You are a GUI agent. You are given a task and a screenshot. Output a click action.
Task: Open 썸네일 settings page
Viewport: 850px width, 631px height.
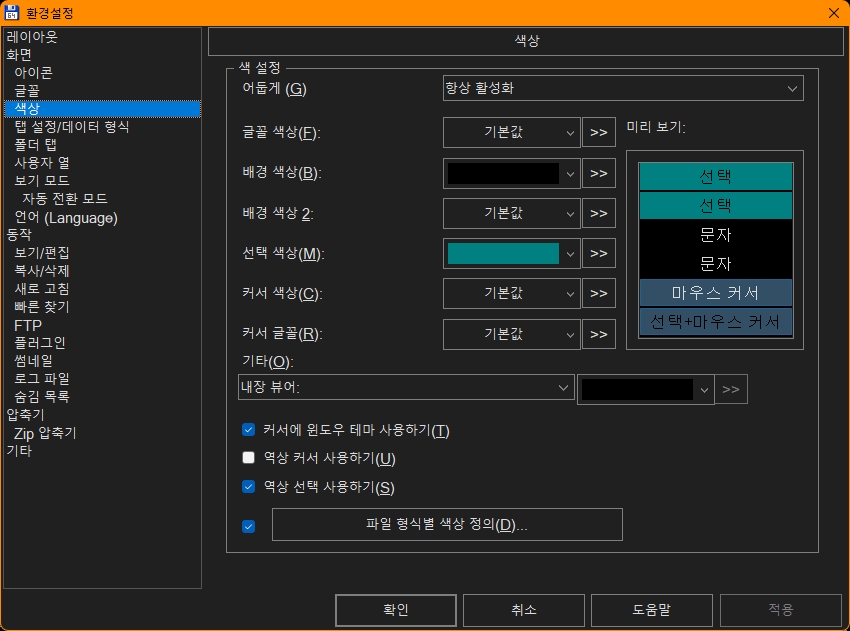[x=33, y=360]
